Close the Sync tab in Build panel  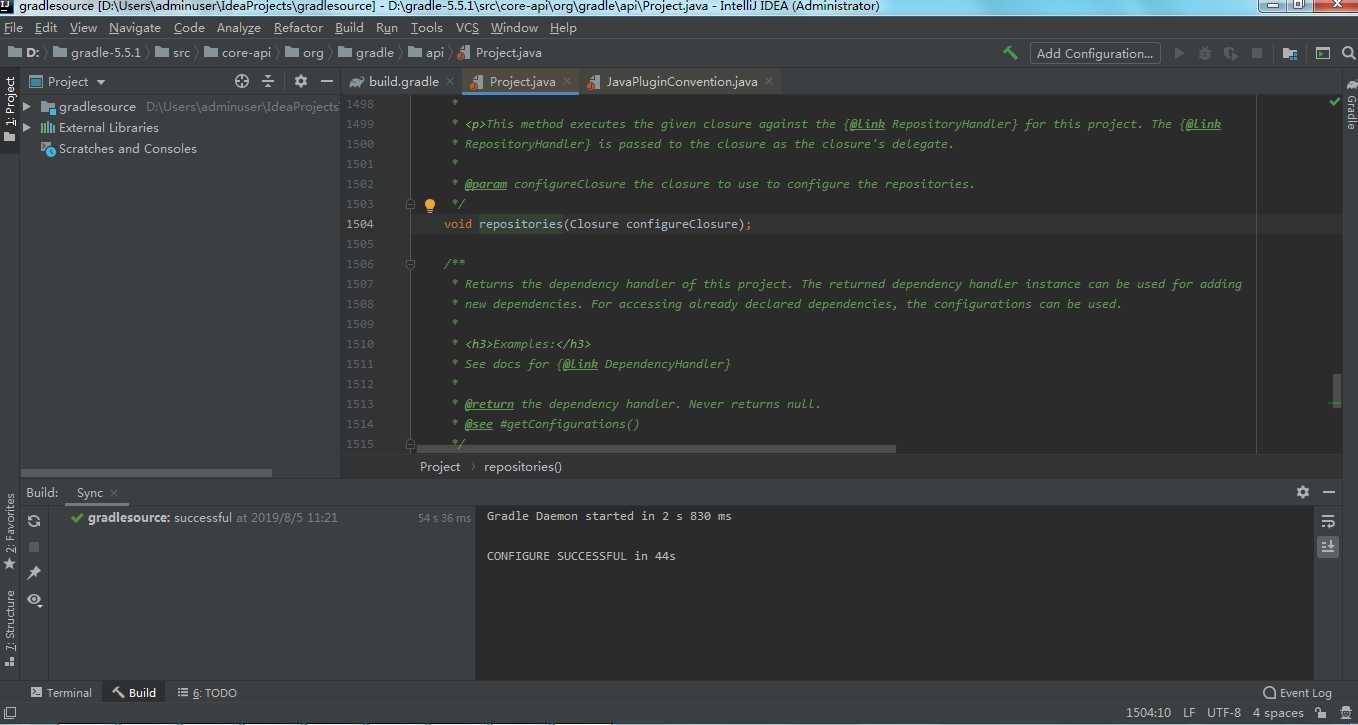pos(114,493)
